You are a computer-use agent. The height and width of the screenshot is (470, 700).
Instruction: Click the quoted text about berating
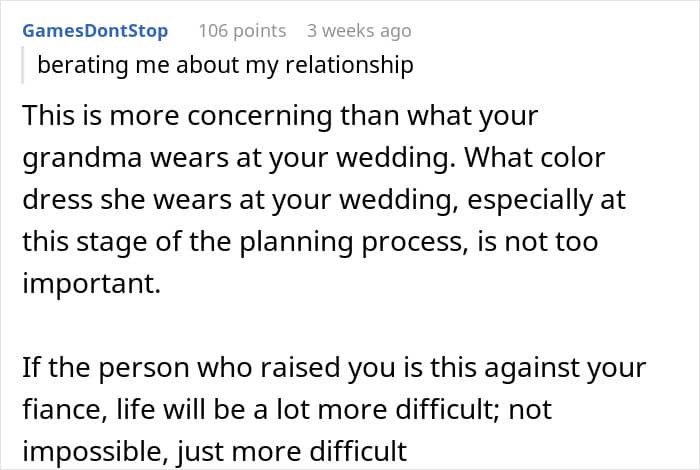(225, 66)
